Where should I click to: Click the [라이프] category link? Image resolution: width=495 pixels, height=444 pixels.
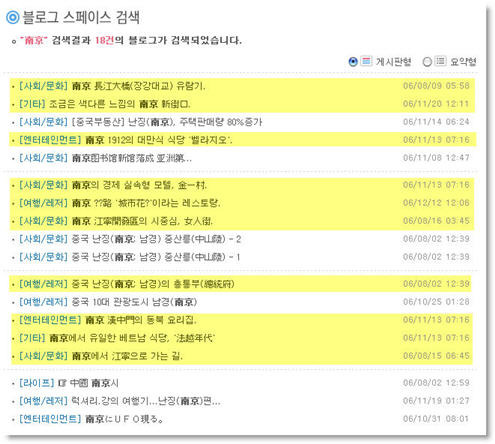(x=37, y=383)
